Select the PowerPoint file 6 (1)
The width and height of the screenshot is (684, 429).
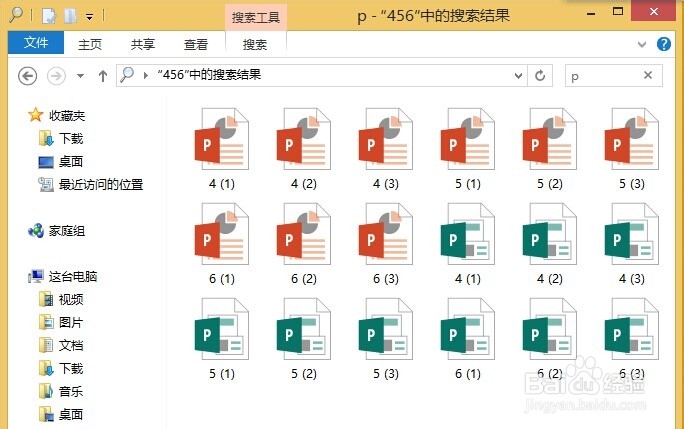[222, 244]
